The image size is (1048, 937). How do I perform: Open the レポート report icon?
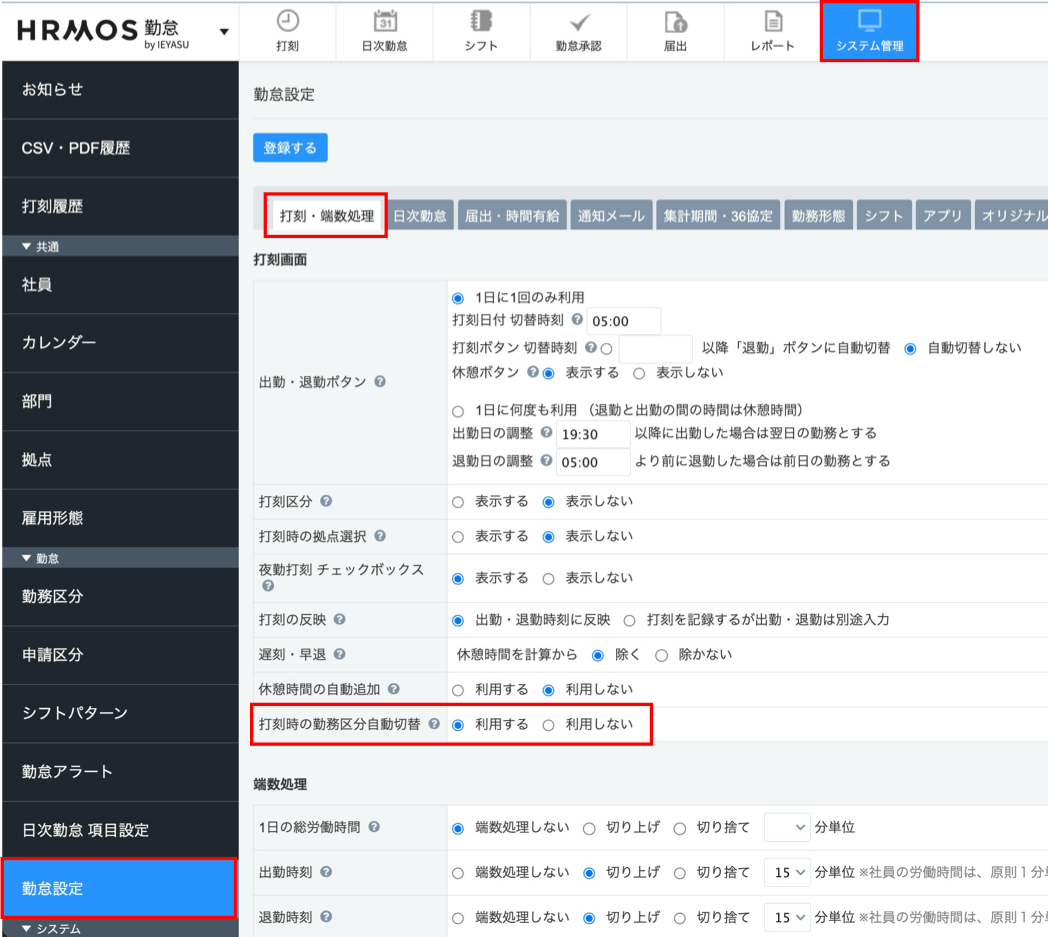coord(772,22)
